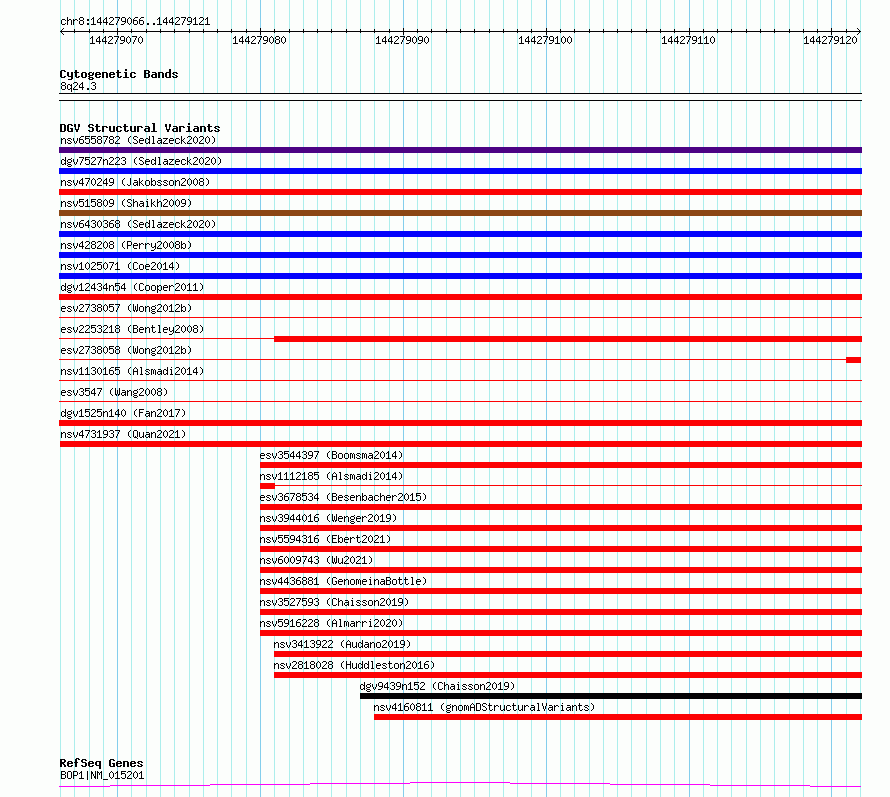Open variant nsv515809 (Shaikh2009)
The image size is (890, 797).
126,203
